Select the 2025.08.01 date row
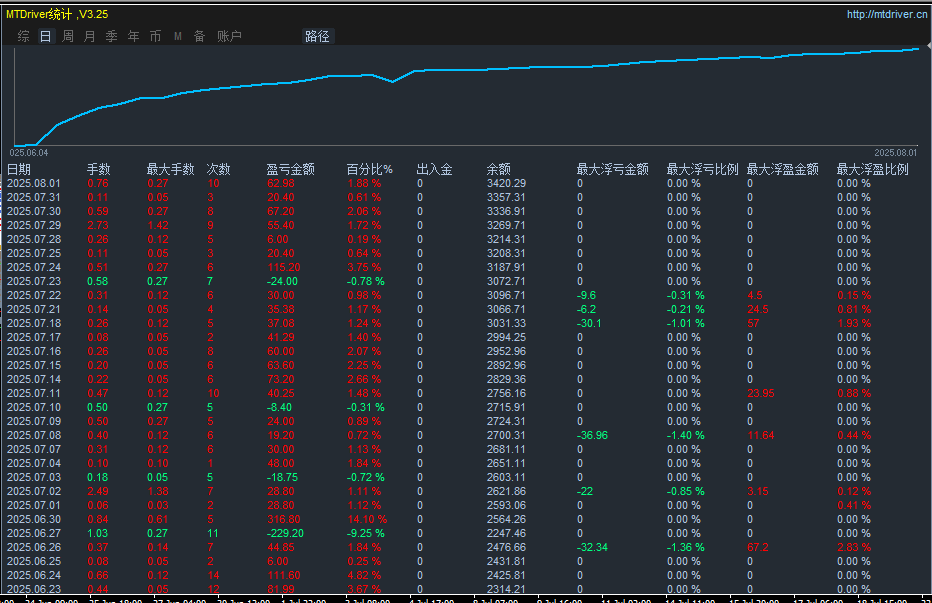The image size is (932, 603). [x=34, y=183]
